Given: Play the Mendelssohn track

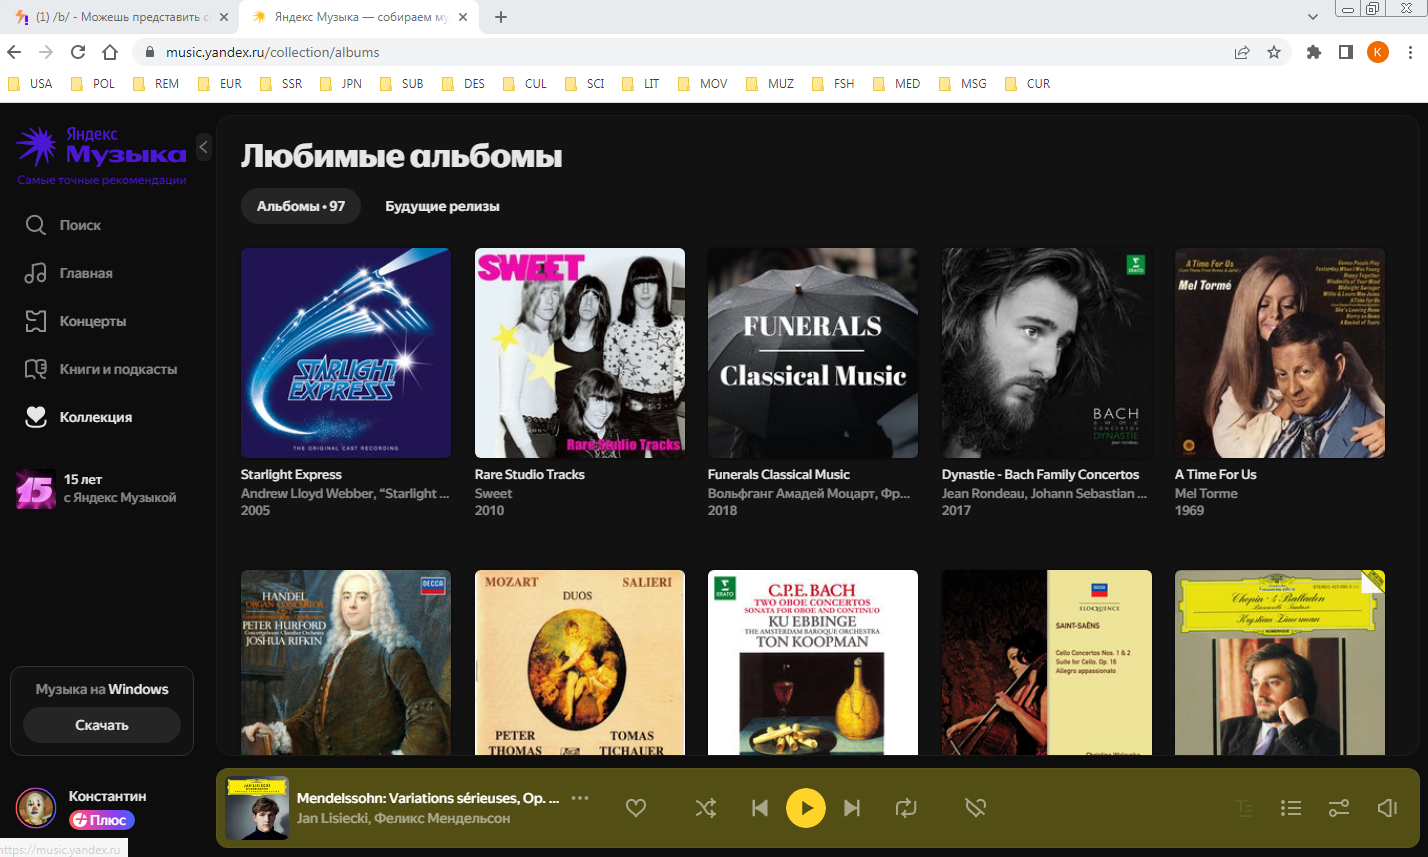Looking at the screenshot, I should (x=806, y=808).
